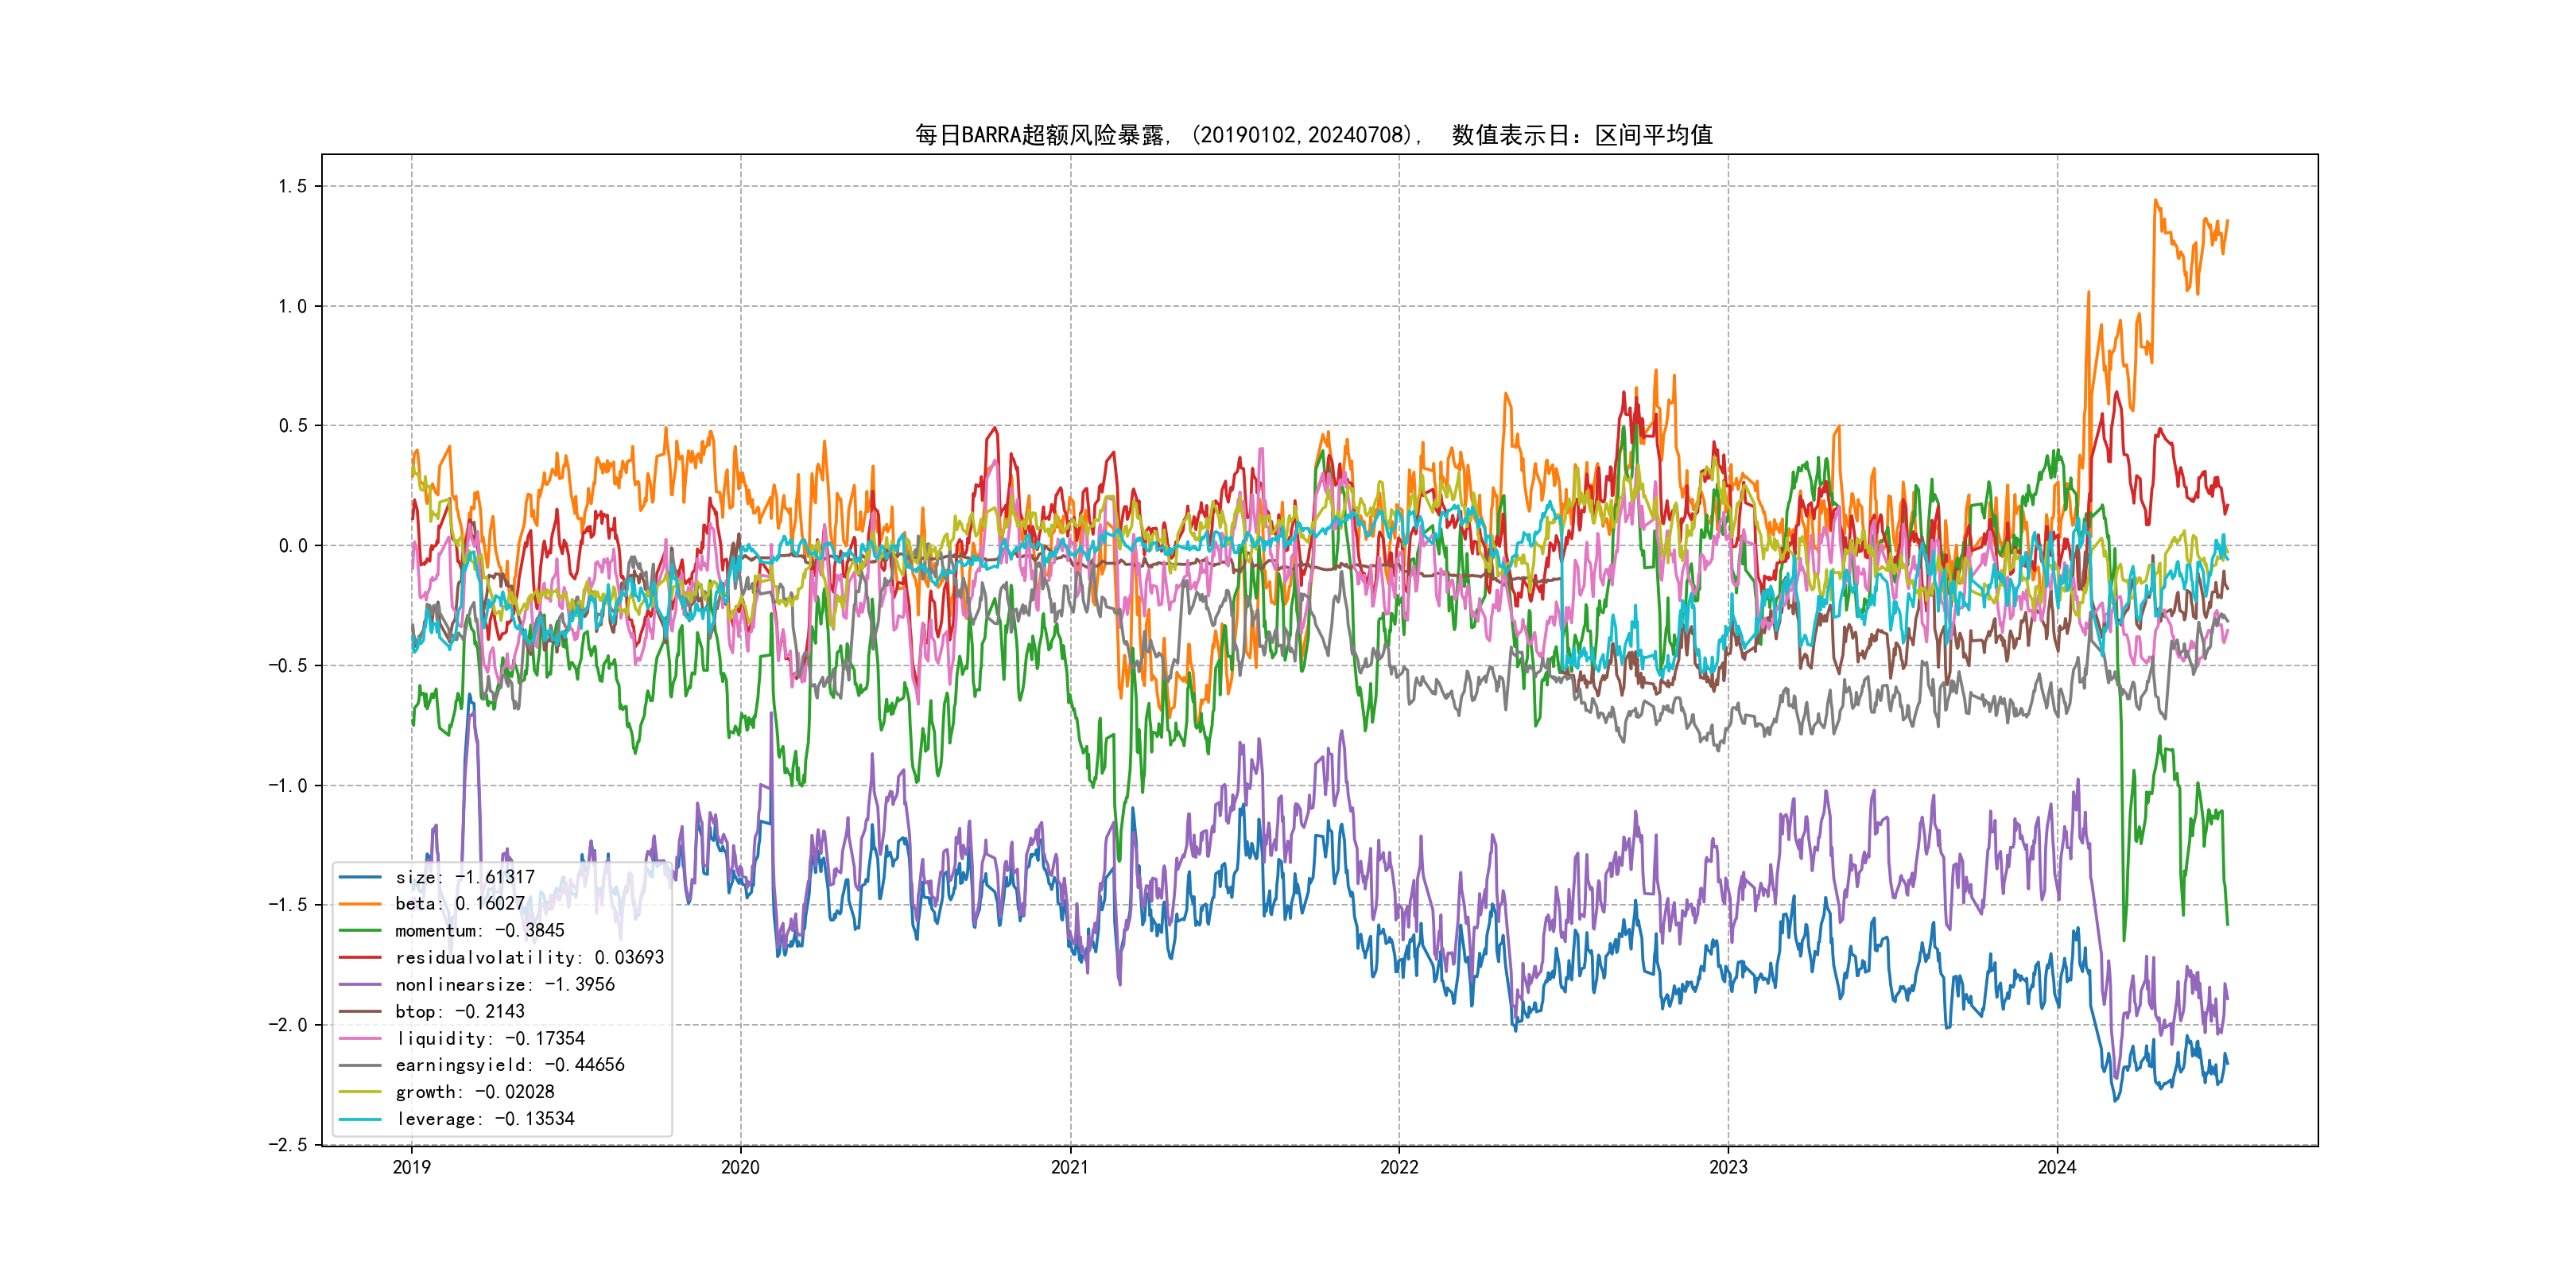The height and width of the screenshot is (1288, 2576).
Task: Select the earningsyield legend entry text
Action: point(510,1065)
